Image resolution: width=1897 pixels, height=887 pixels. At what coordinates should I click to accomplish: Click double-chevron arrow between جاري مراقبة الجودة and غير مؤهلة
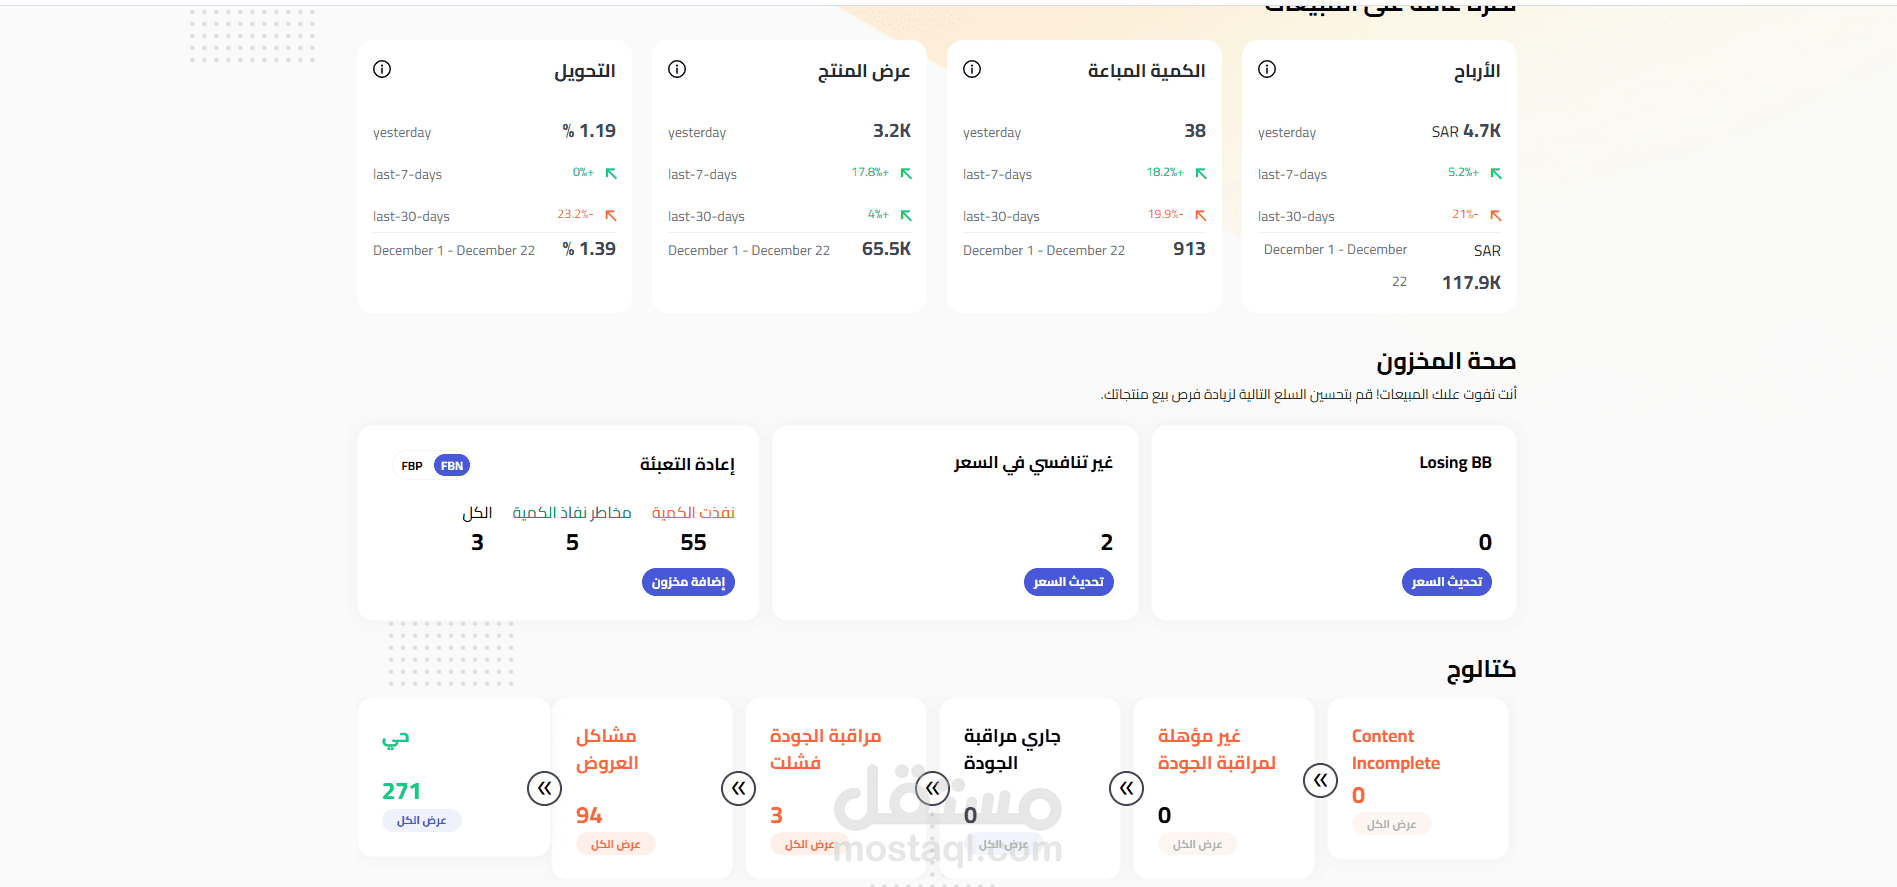(x=1126, y=789)
